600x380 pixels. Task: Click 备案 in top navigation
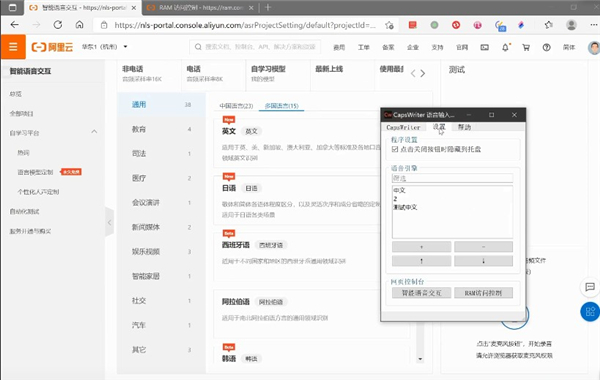click(x=388, y=47)
